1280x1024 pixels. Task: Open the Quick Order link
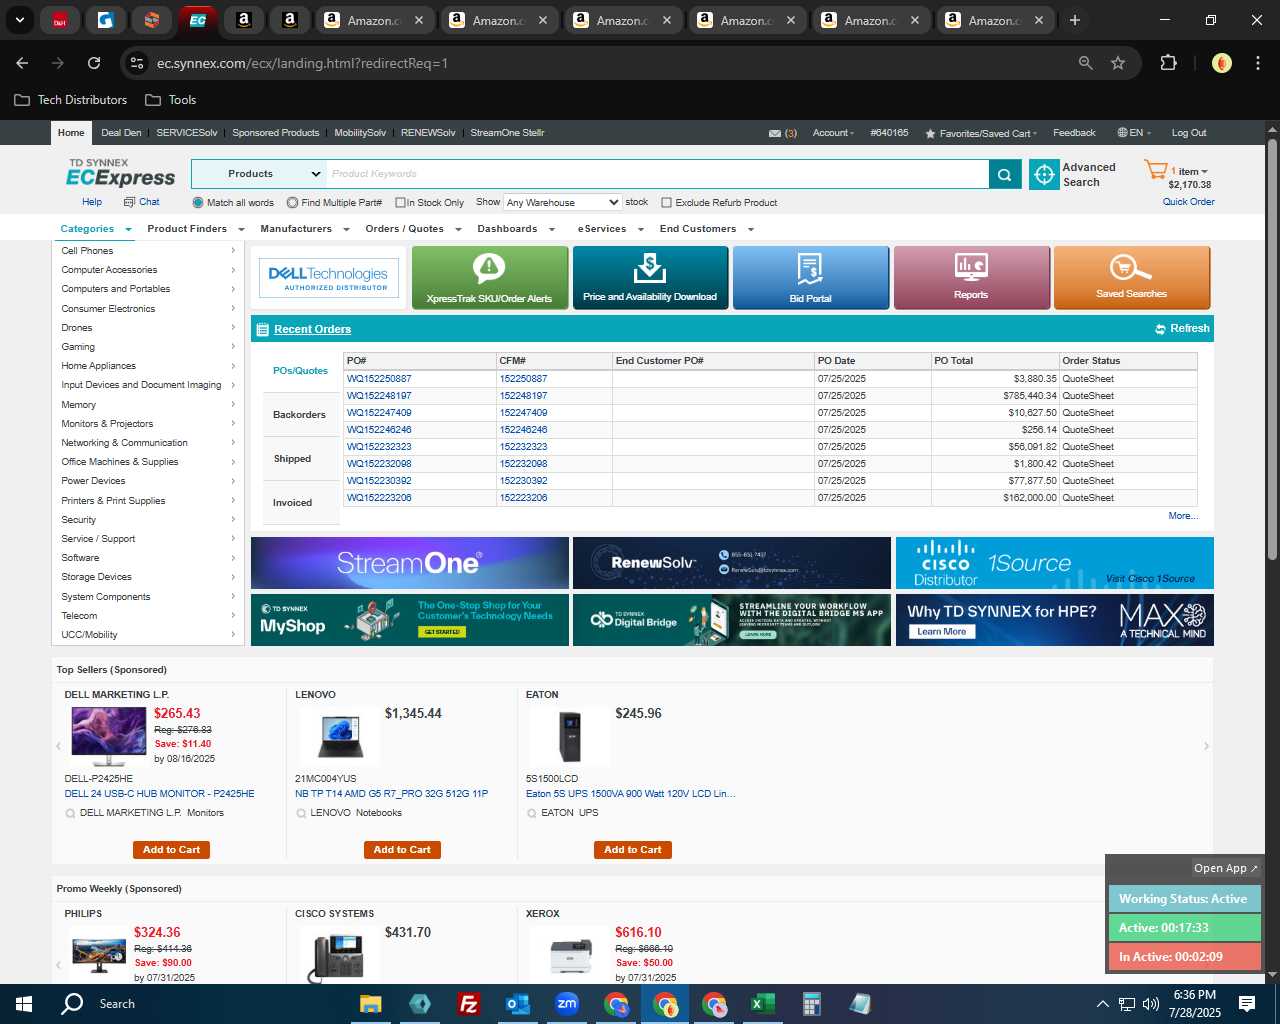[x=1188, y=202]
